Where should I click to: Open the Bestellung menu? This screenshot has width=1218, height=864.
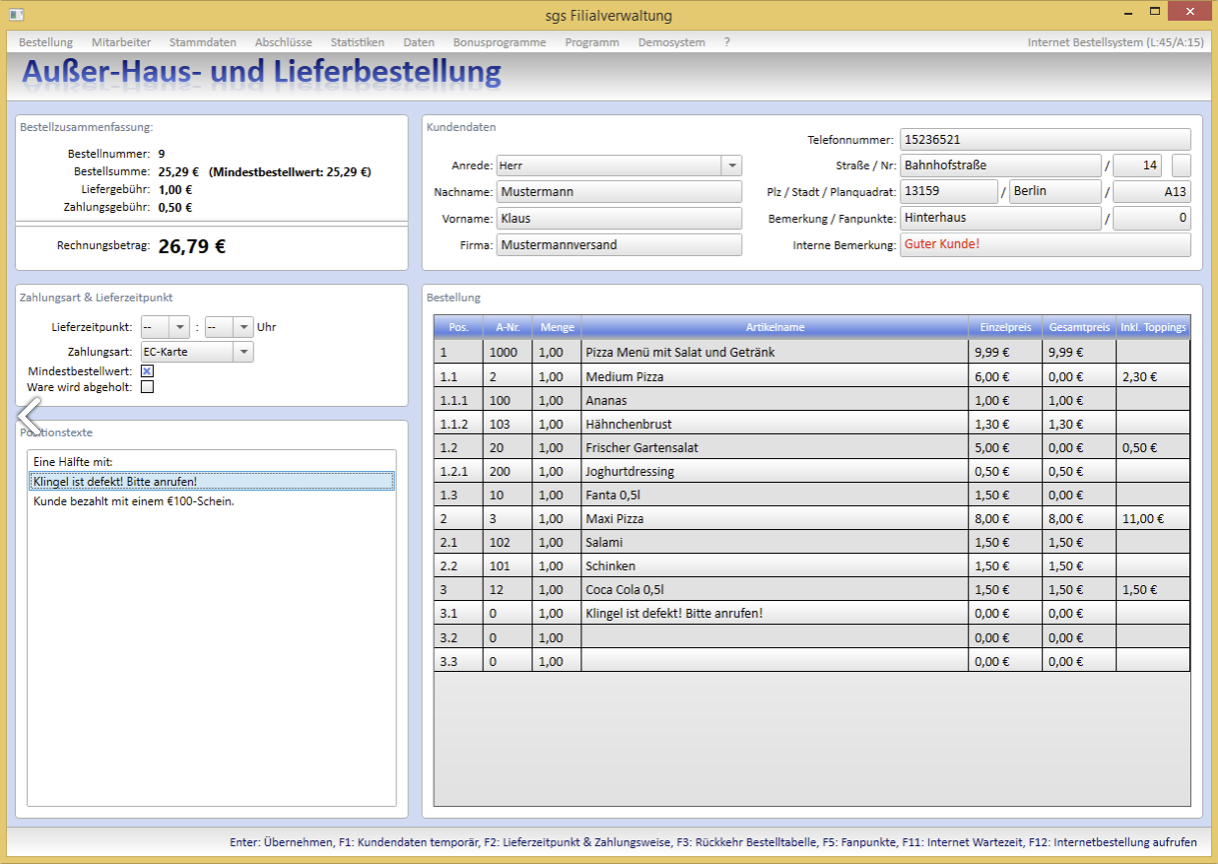pyautogui.click(x=46, y=43)
